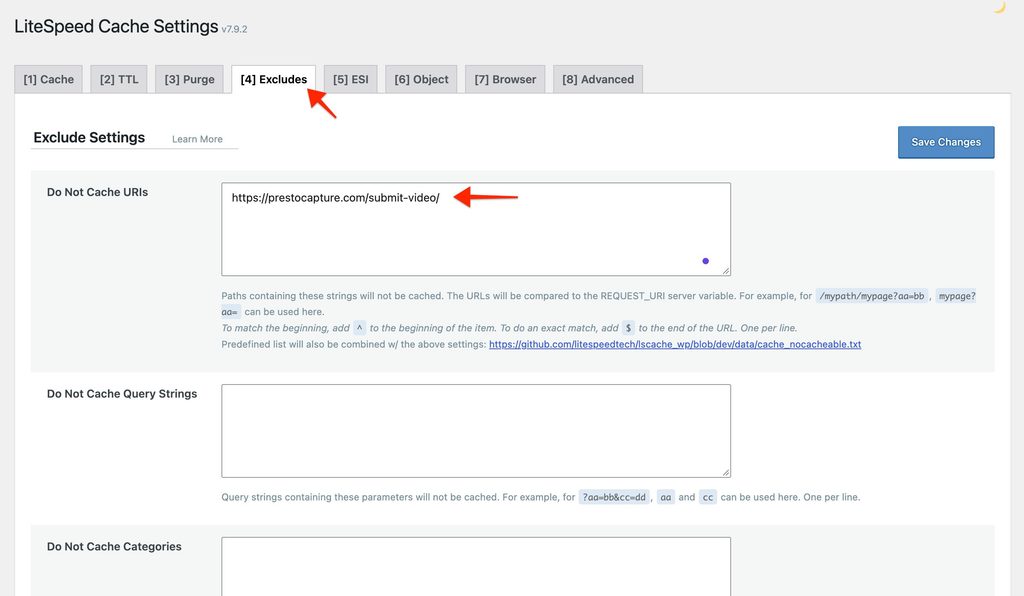This screenshot has height=596, width=1024.
Task: Switch to the [2] TTL tab
Action: [x=119, y=79]
